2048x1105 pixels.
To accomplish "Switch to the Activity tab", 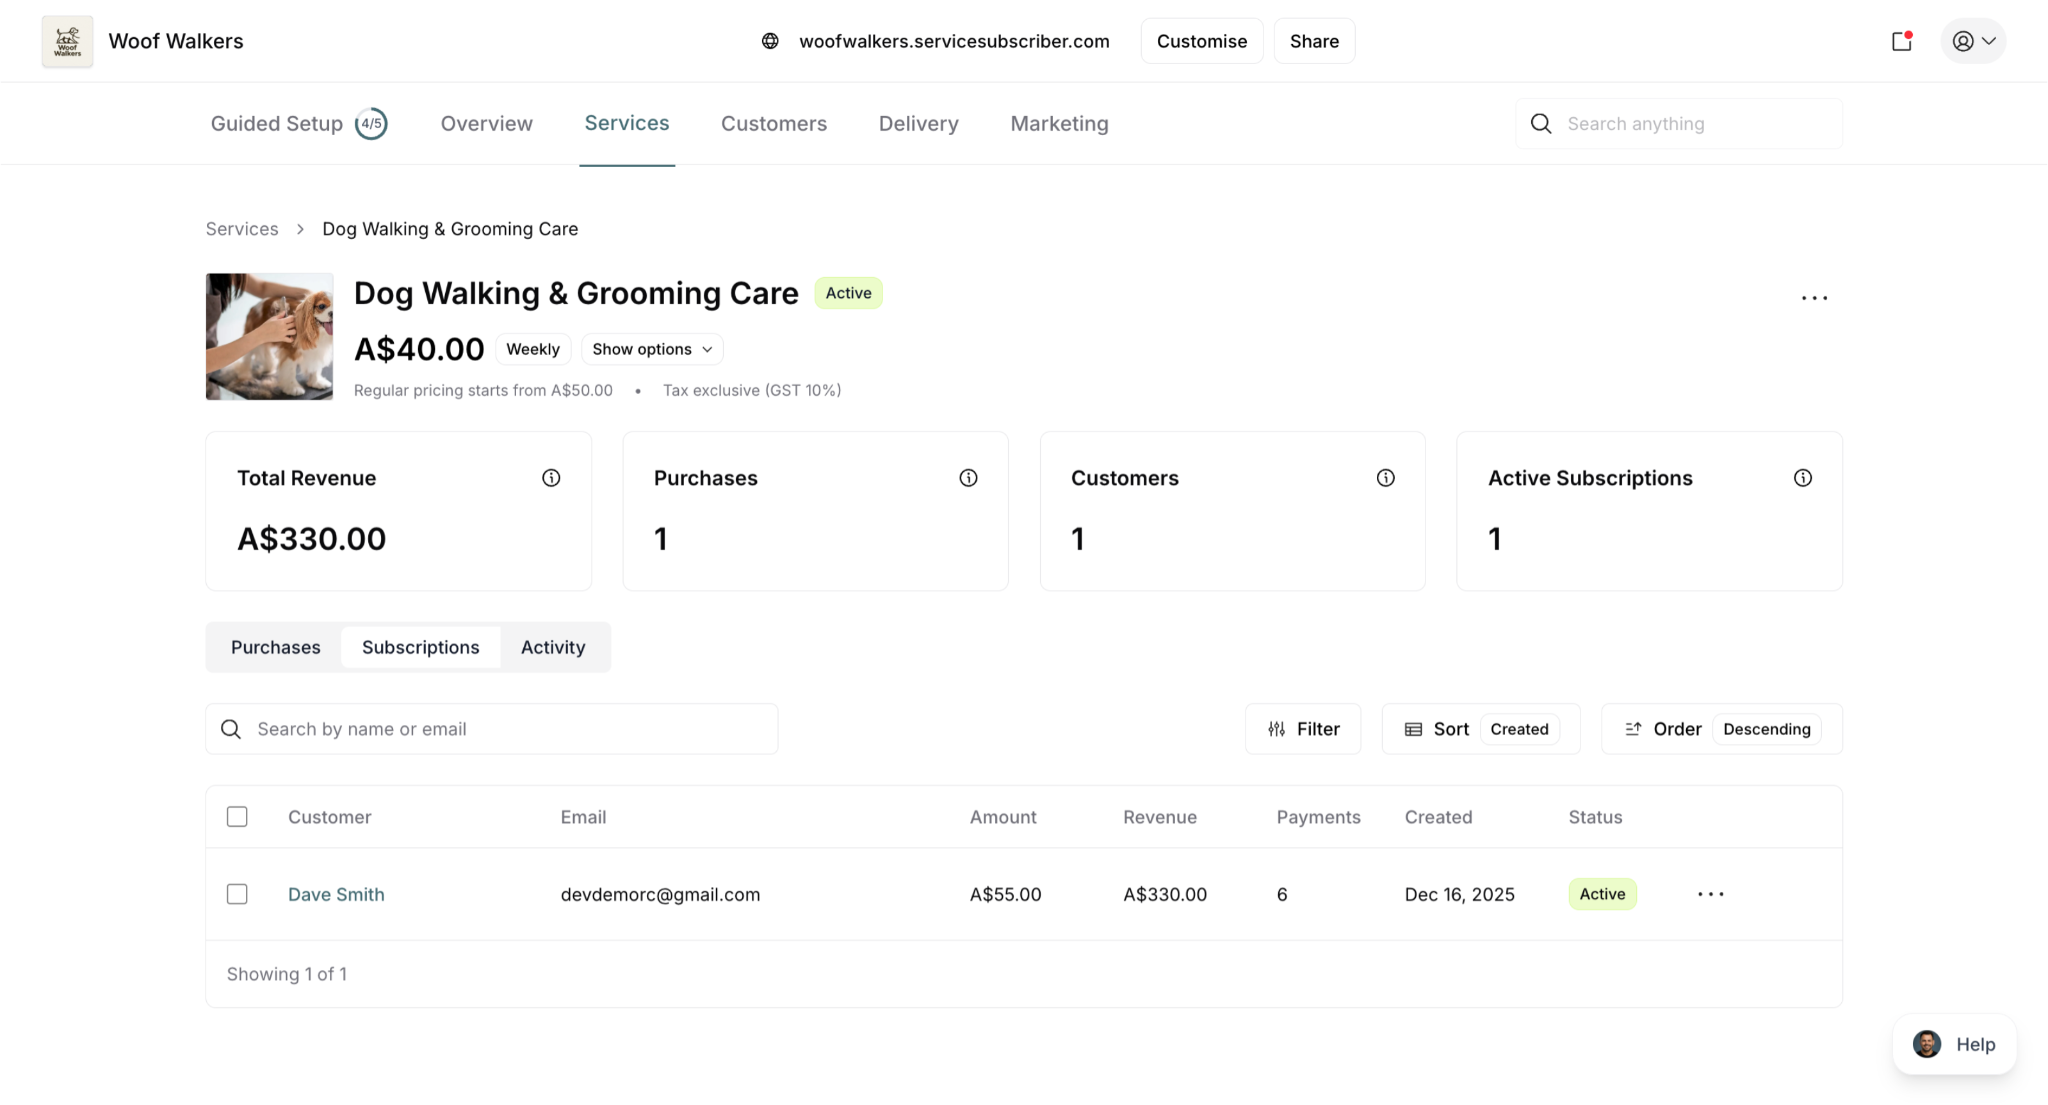I will point(553,647).
